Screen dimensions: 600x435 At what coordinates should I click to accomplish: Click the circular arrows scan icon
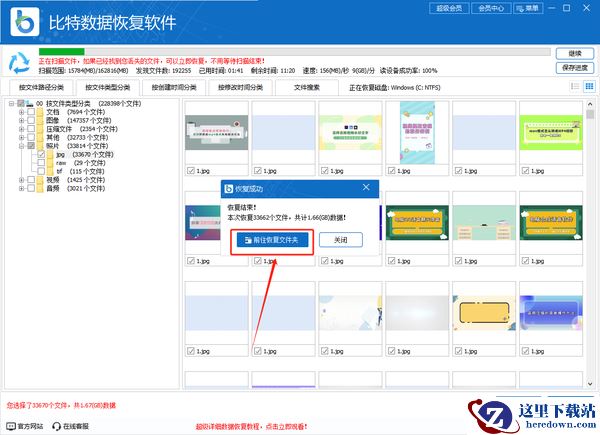coord(20,63)
